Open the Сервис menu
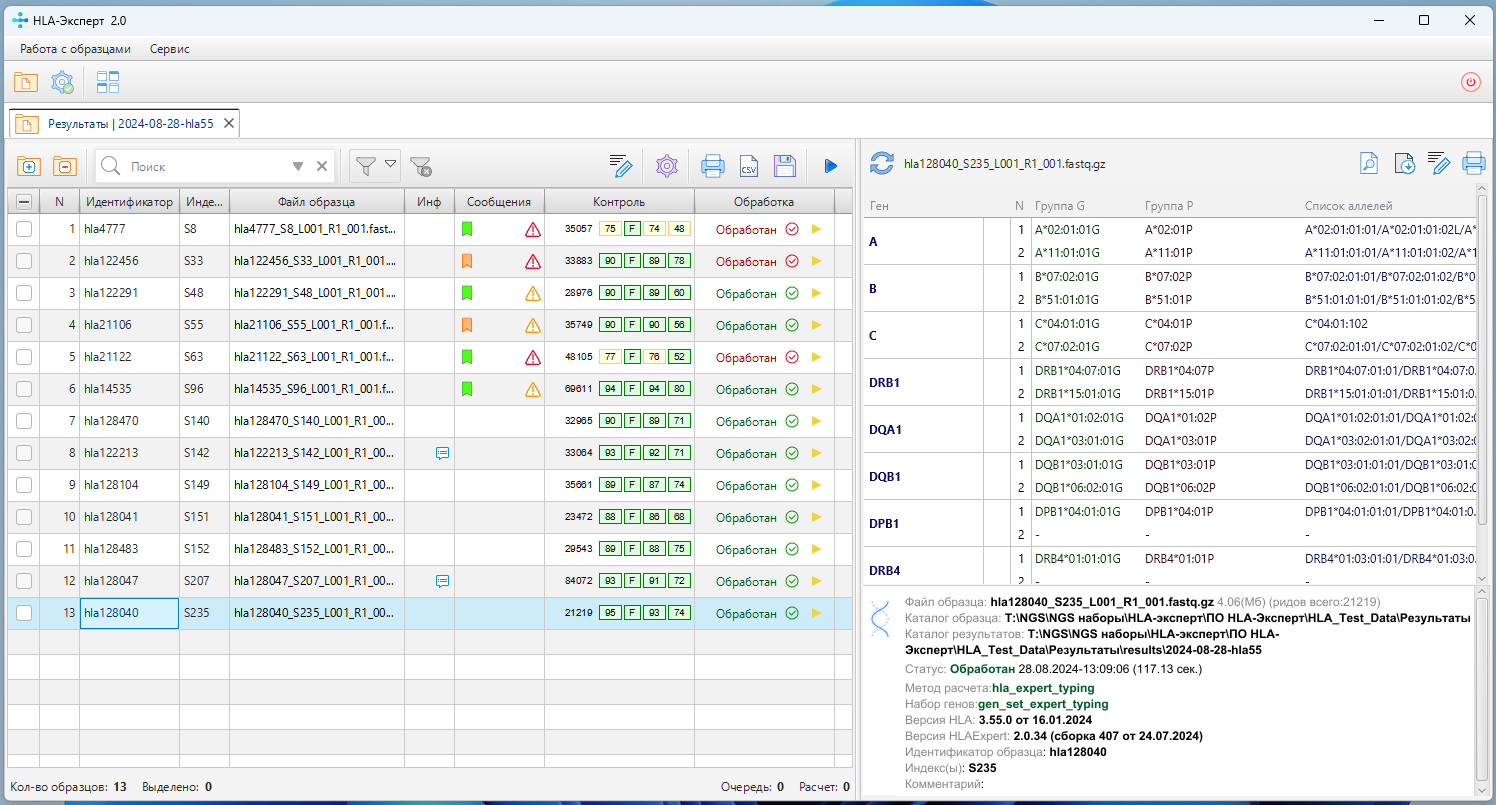Screen dimensions: 1496x805 169,48
